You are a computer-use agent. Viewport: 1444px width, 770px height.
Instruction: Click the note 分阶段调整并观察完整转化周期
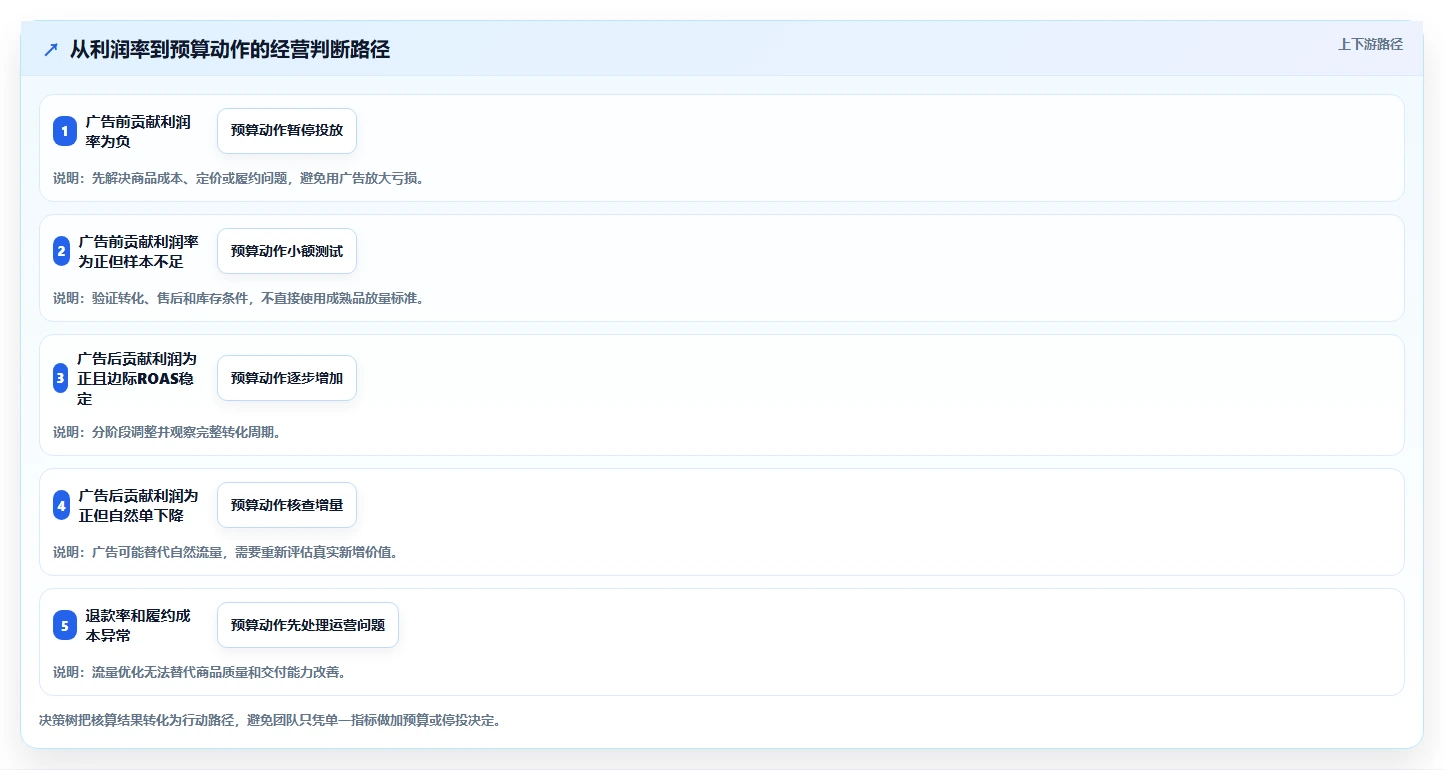(167, 432)
